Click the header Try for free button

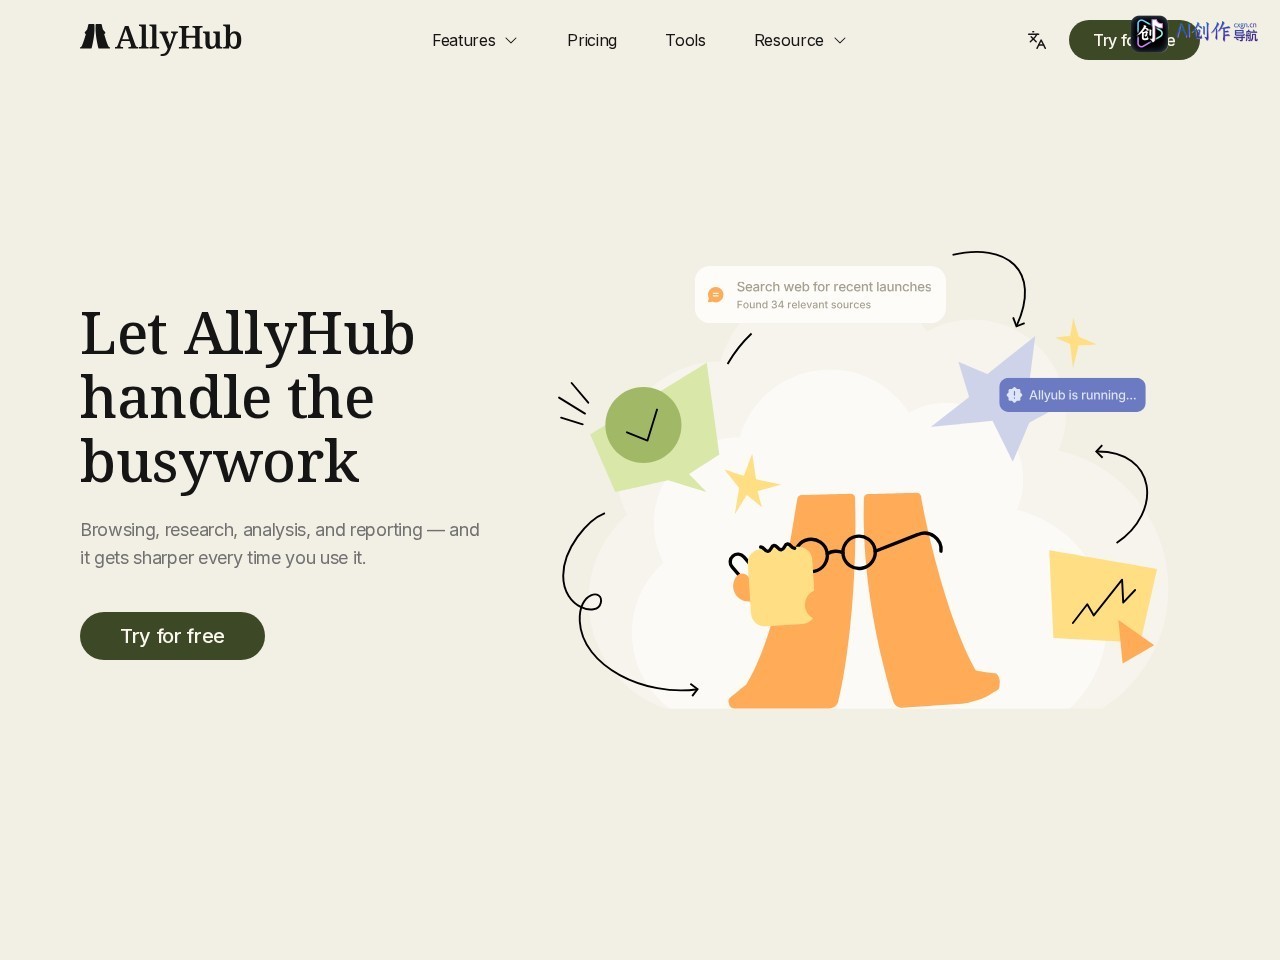pyautogui.click(x=1134, y=40)
